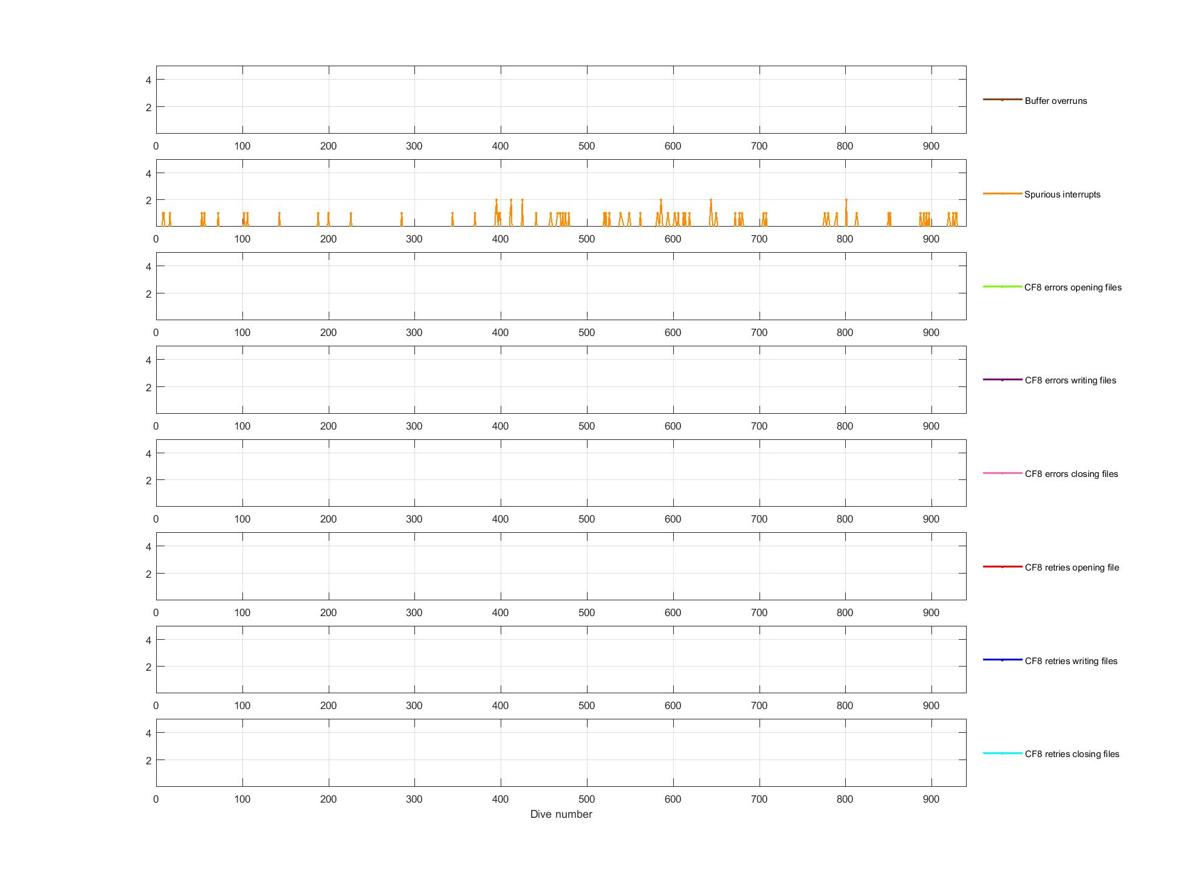Select the cyan CF8 retries closing legend line

pyautogui.click(x=1002, y=753)
